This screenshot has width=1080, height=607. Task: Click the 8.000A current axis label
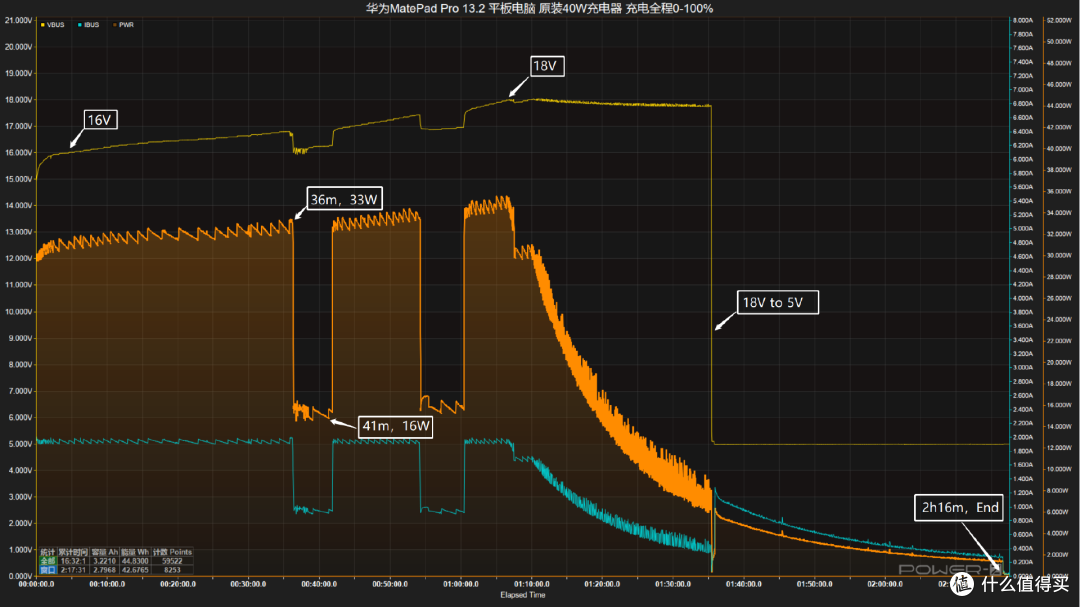point(1023,21)
